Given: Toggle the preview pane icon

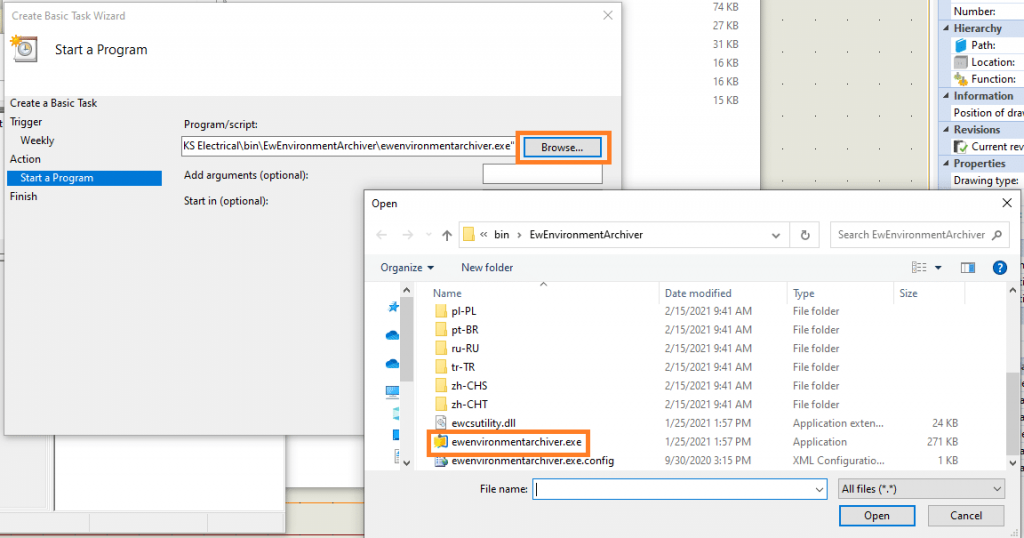Looking at the screenshot, I should coord(967,267).
